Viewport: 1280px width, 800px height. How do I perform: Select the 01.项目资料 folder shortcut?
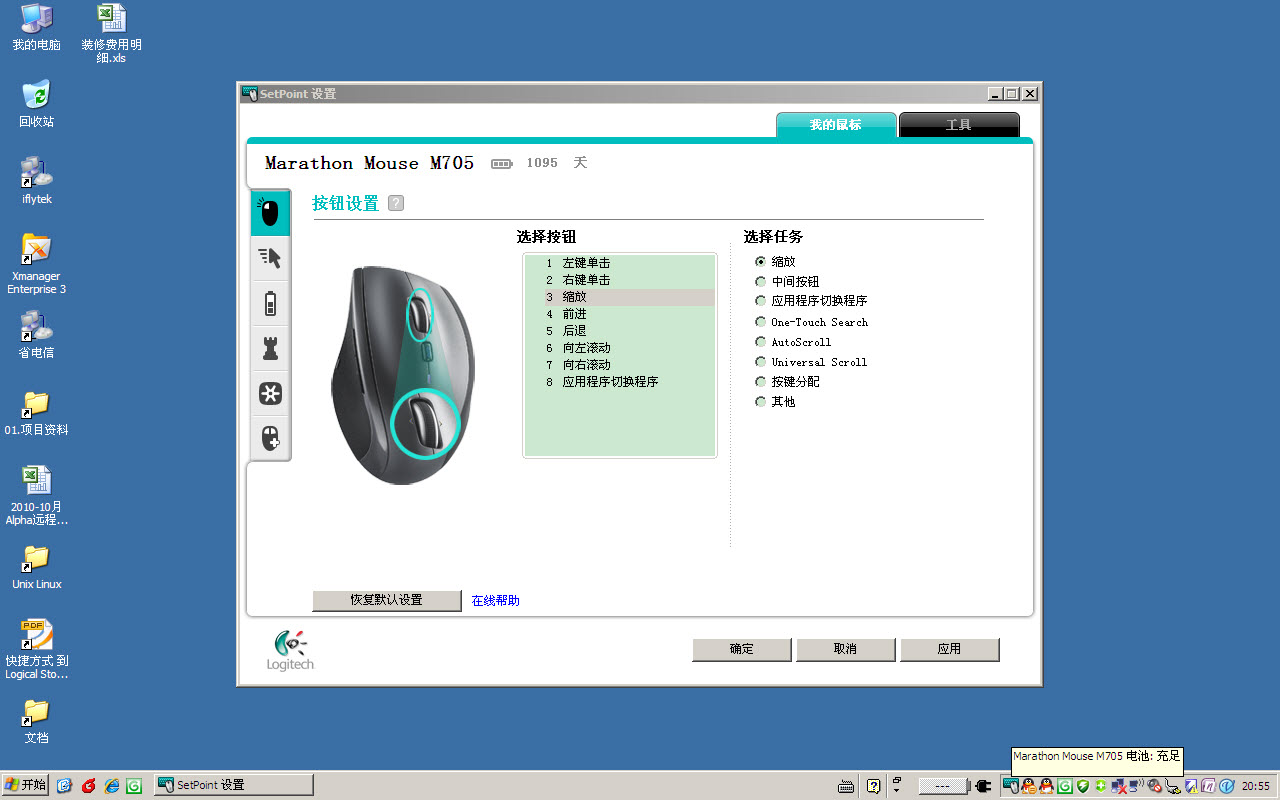pos(36,412)
